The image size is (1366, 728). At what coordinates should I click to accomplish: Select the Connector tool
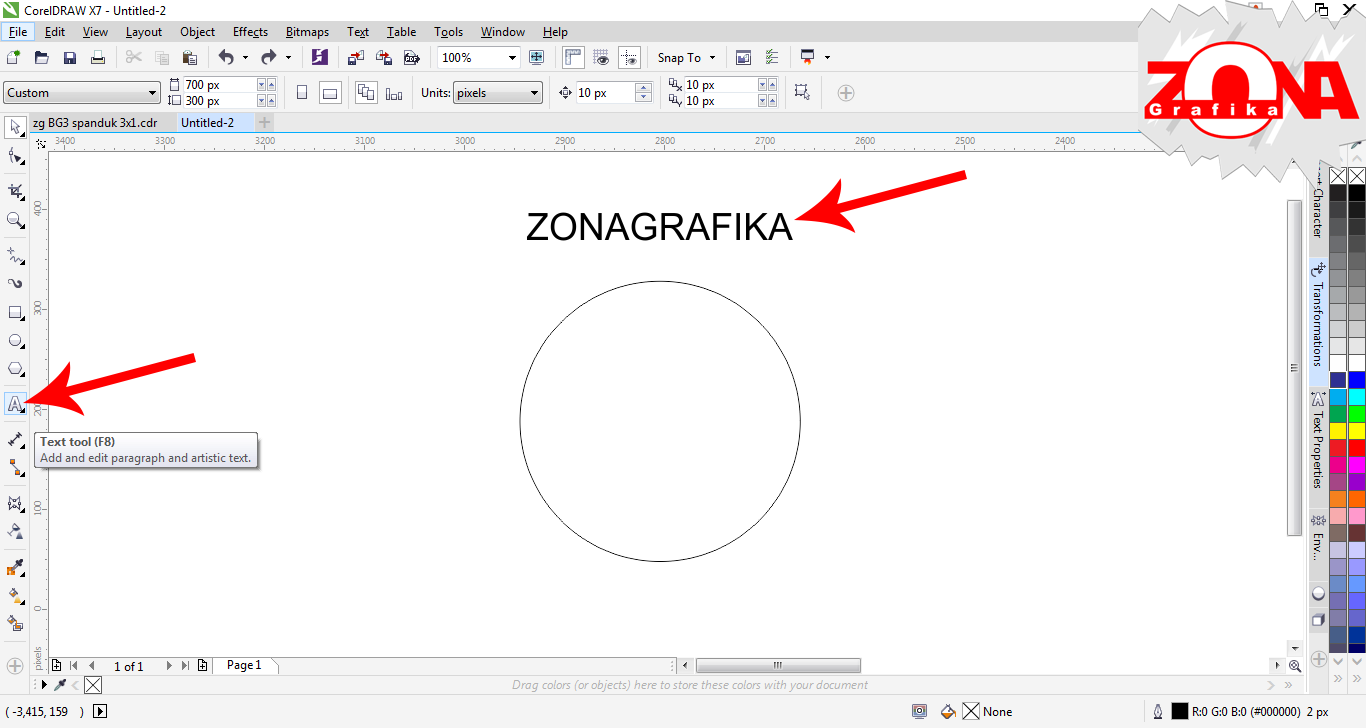coord(15,467)
